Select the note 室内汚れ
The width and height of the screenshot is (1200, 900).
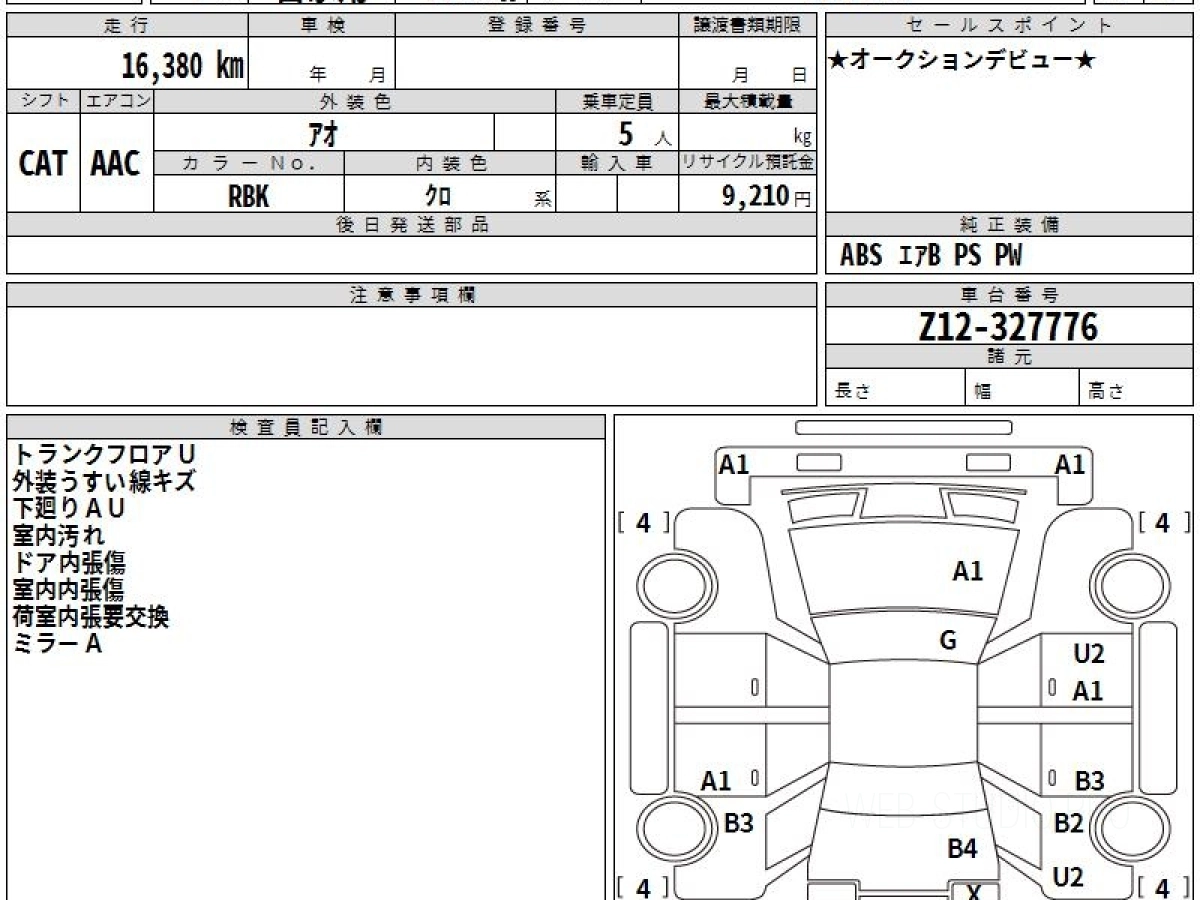pyautogui.click(x=58, y=535)
